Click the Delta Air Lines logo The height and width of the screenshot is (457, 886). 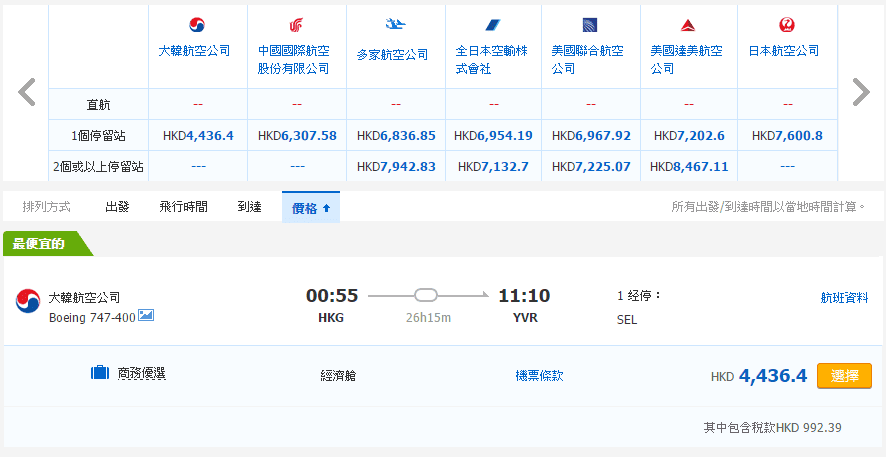(688, 25)
